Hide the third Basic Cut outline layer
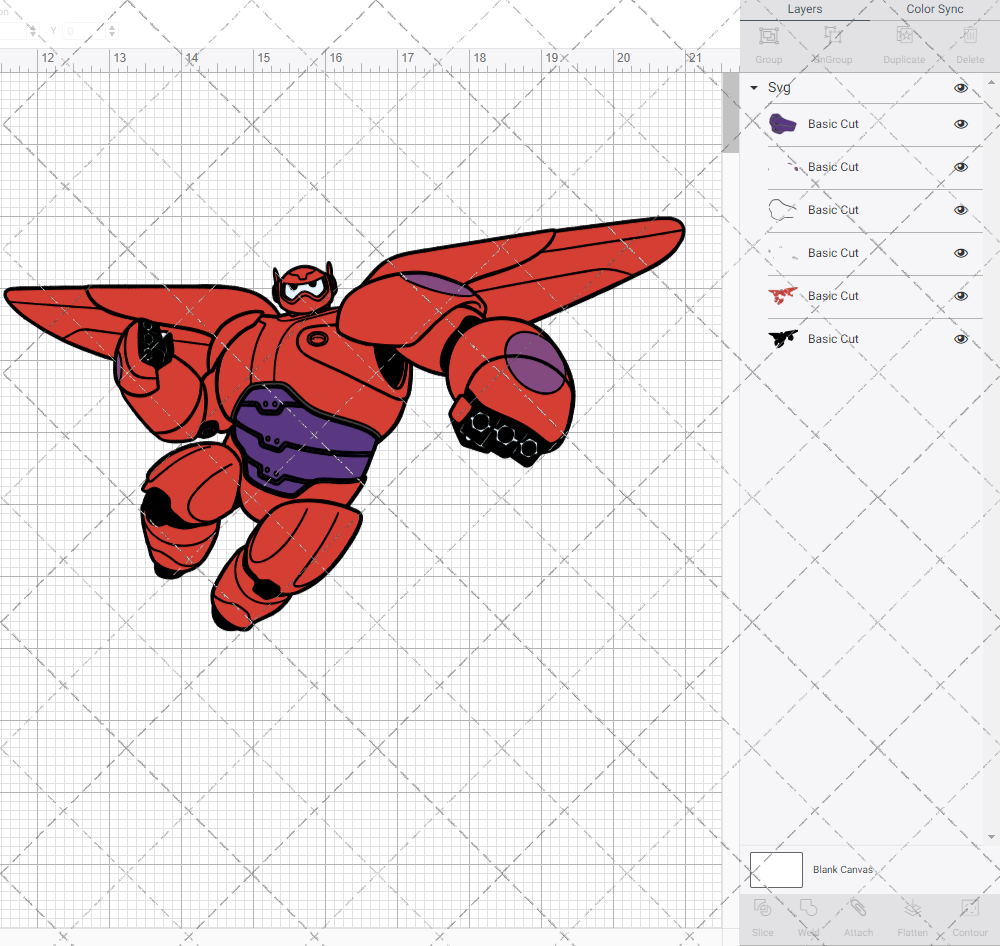Screen dimensions: 1000x946 pyautogui.click(x=961, y=210)
